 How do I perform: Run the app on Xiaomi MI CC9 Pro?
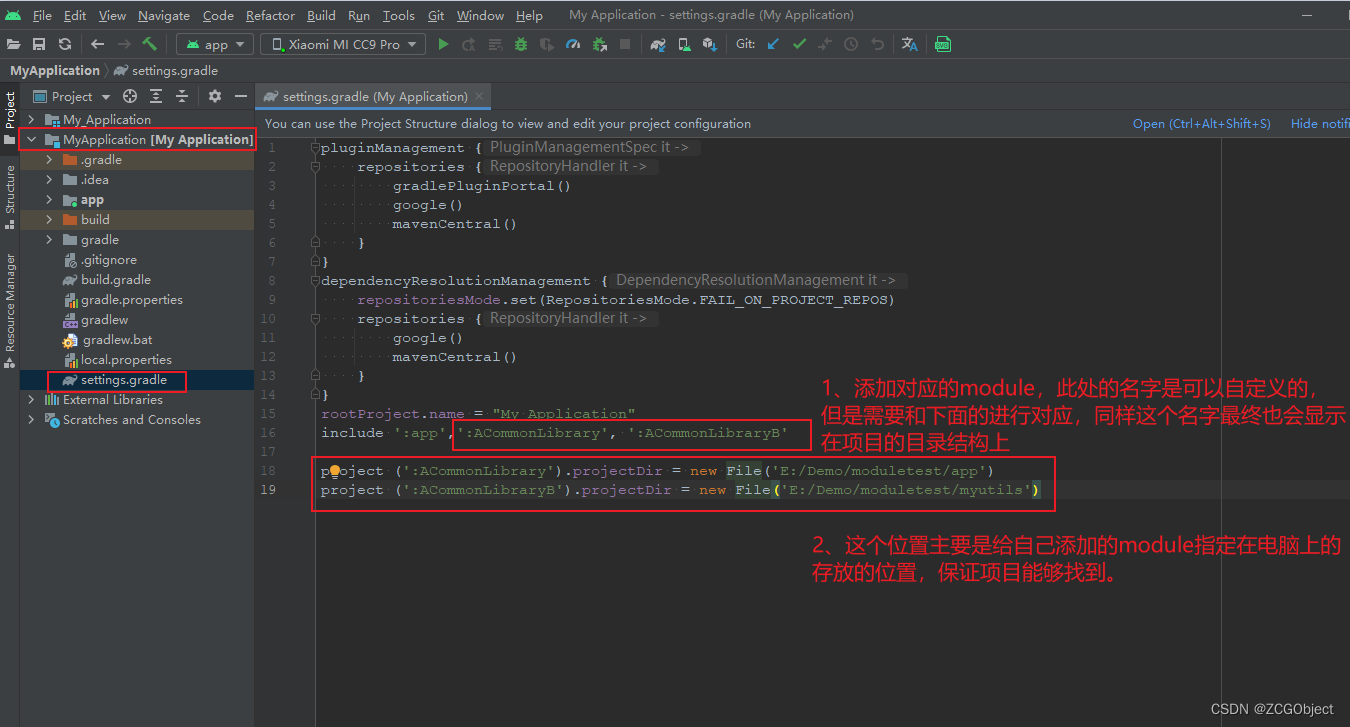(443, 44)
